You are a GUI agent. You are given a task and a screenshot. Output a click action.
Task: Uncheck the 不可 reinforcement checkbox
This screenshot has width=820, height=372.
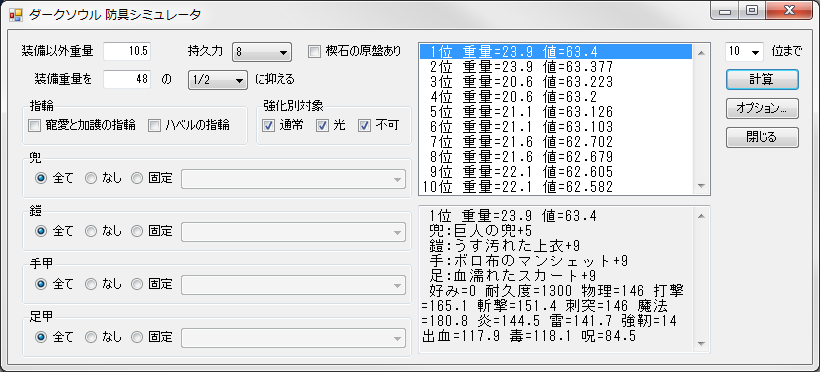365,126
